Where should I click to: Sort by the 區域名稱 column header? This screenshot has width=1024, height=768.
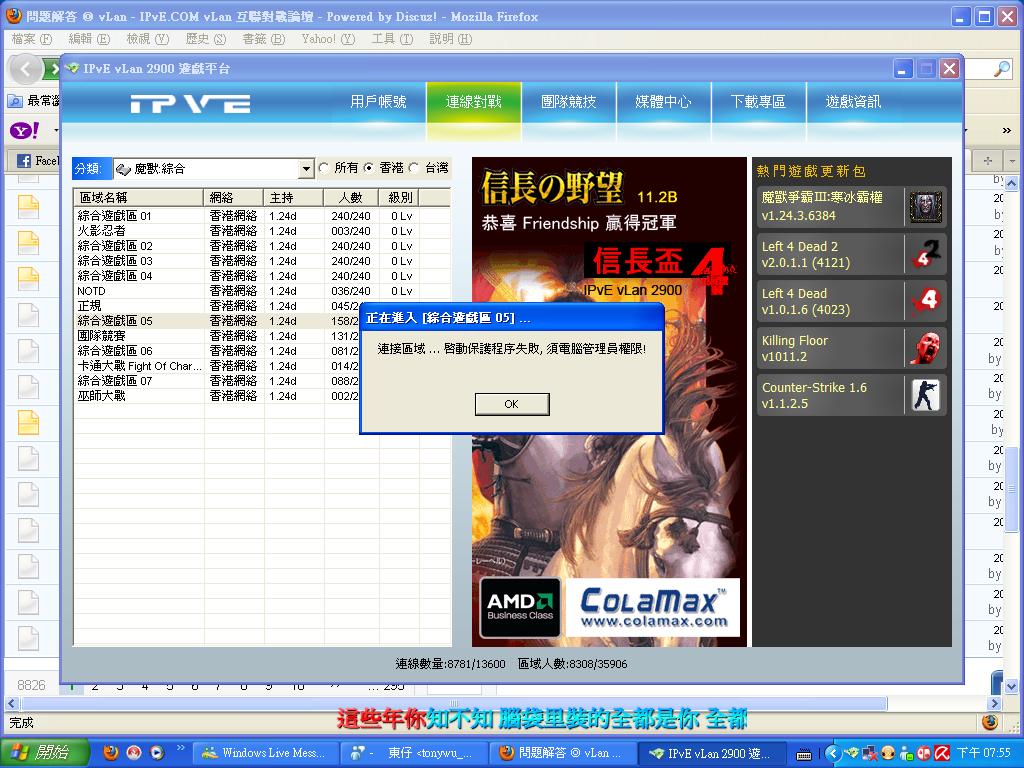pyautogui.click(x=139, y=197)
